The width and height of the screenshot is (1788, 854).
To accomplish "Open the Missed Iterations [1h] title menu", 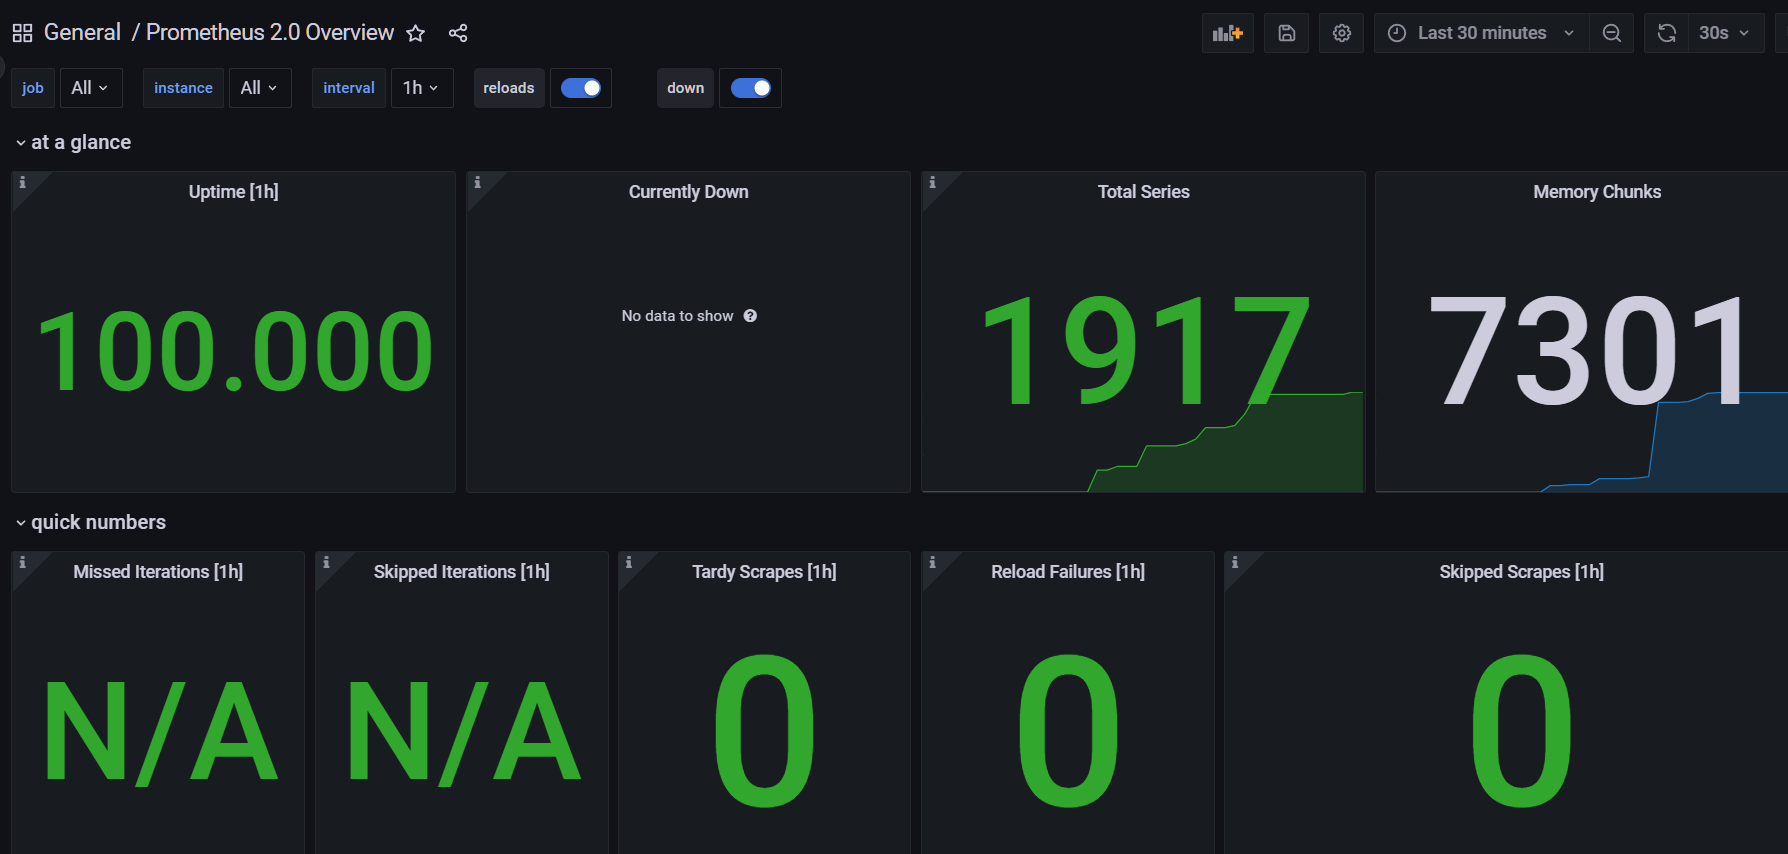I will click(158, 572).
